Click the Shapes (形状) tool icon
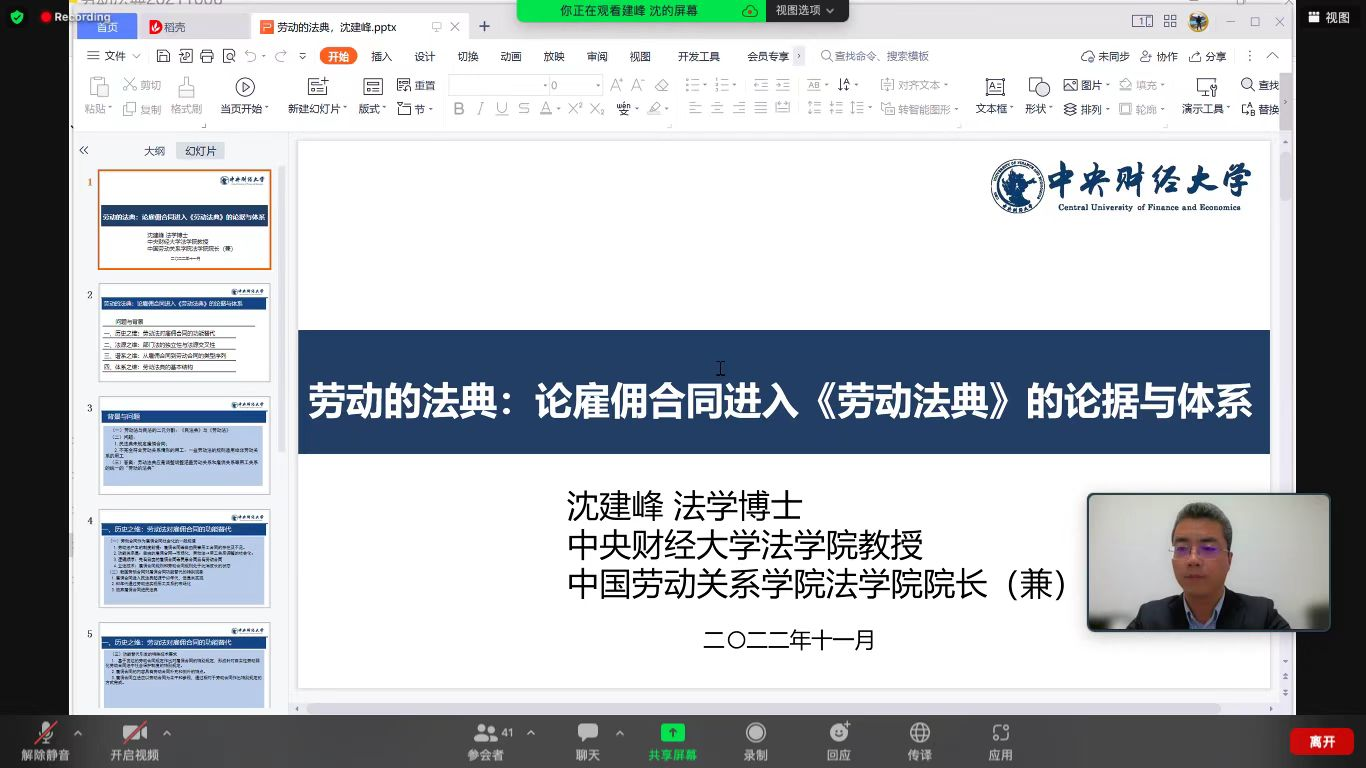 click(x=1038, y=88)
